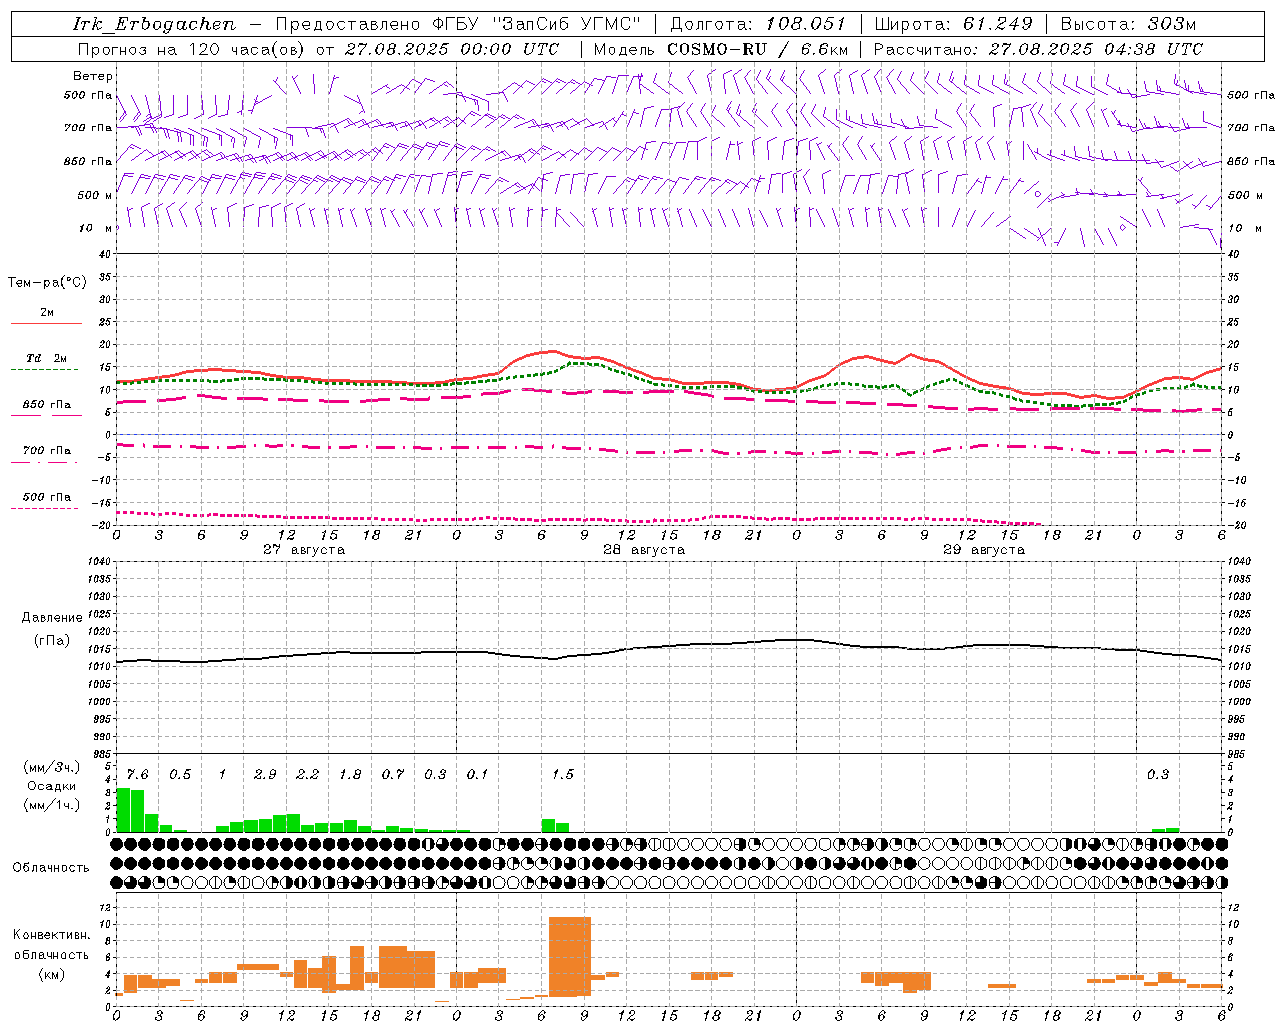
Task: Click the tallest orange convective cloud bar
Action: point(570,957)
